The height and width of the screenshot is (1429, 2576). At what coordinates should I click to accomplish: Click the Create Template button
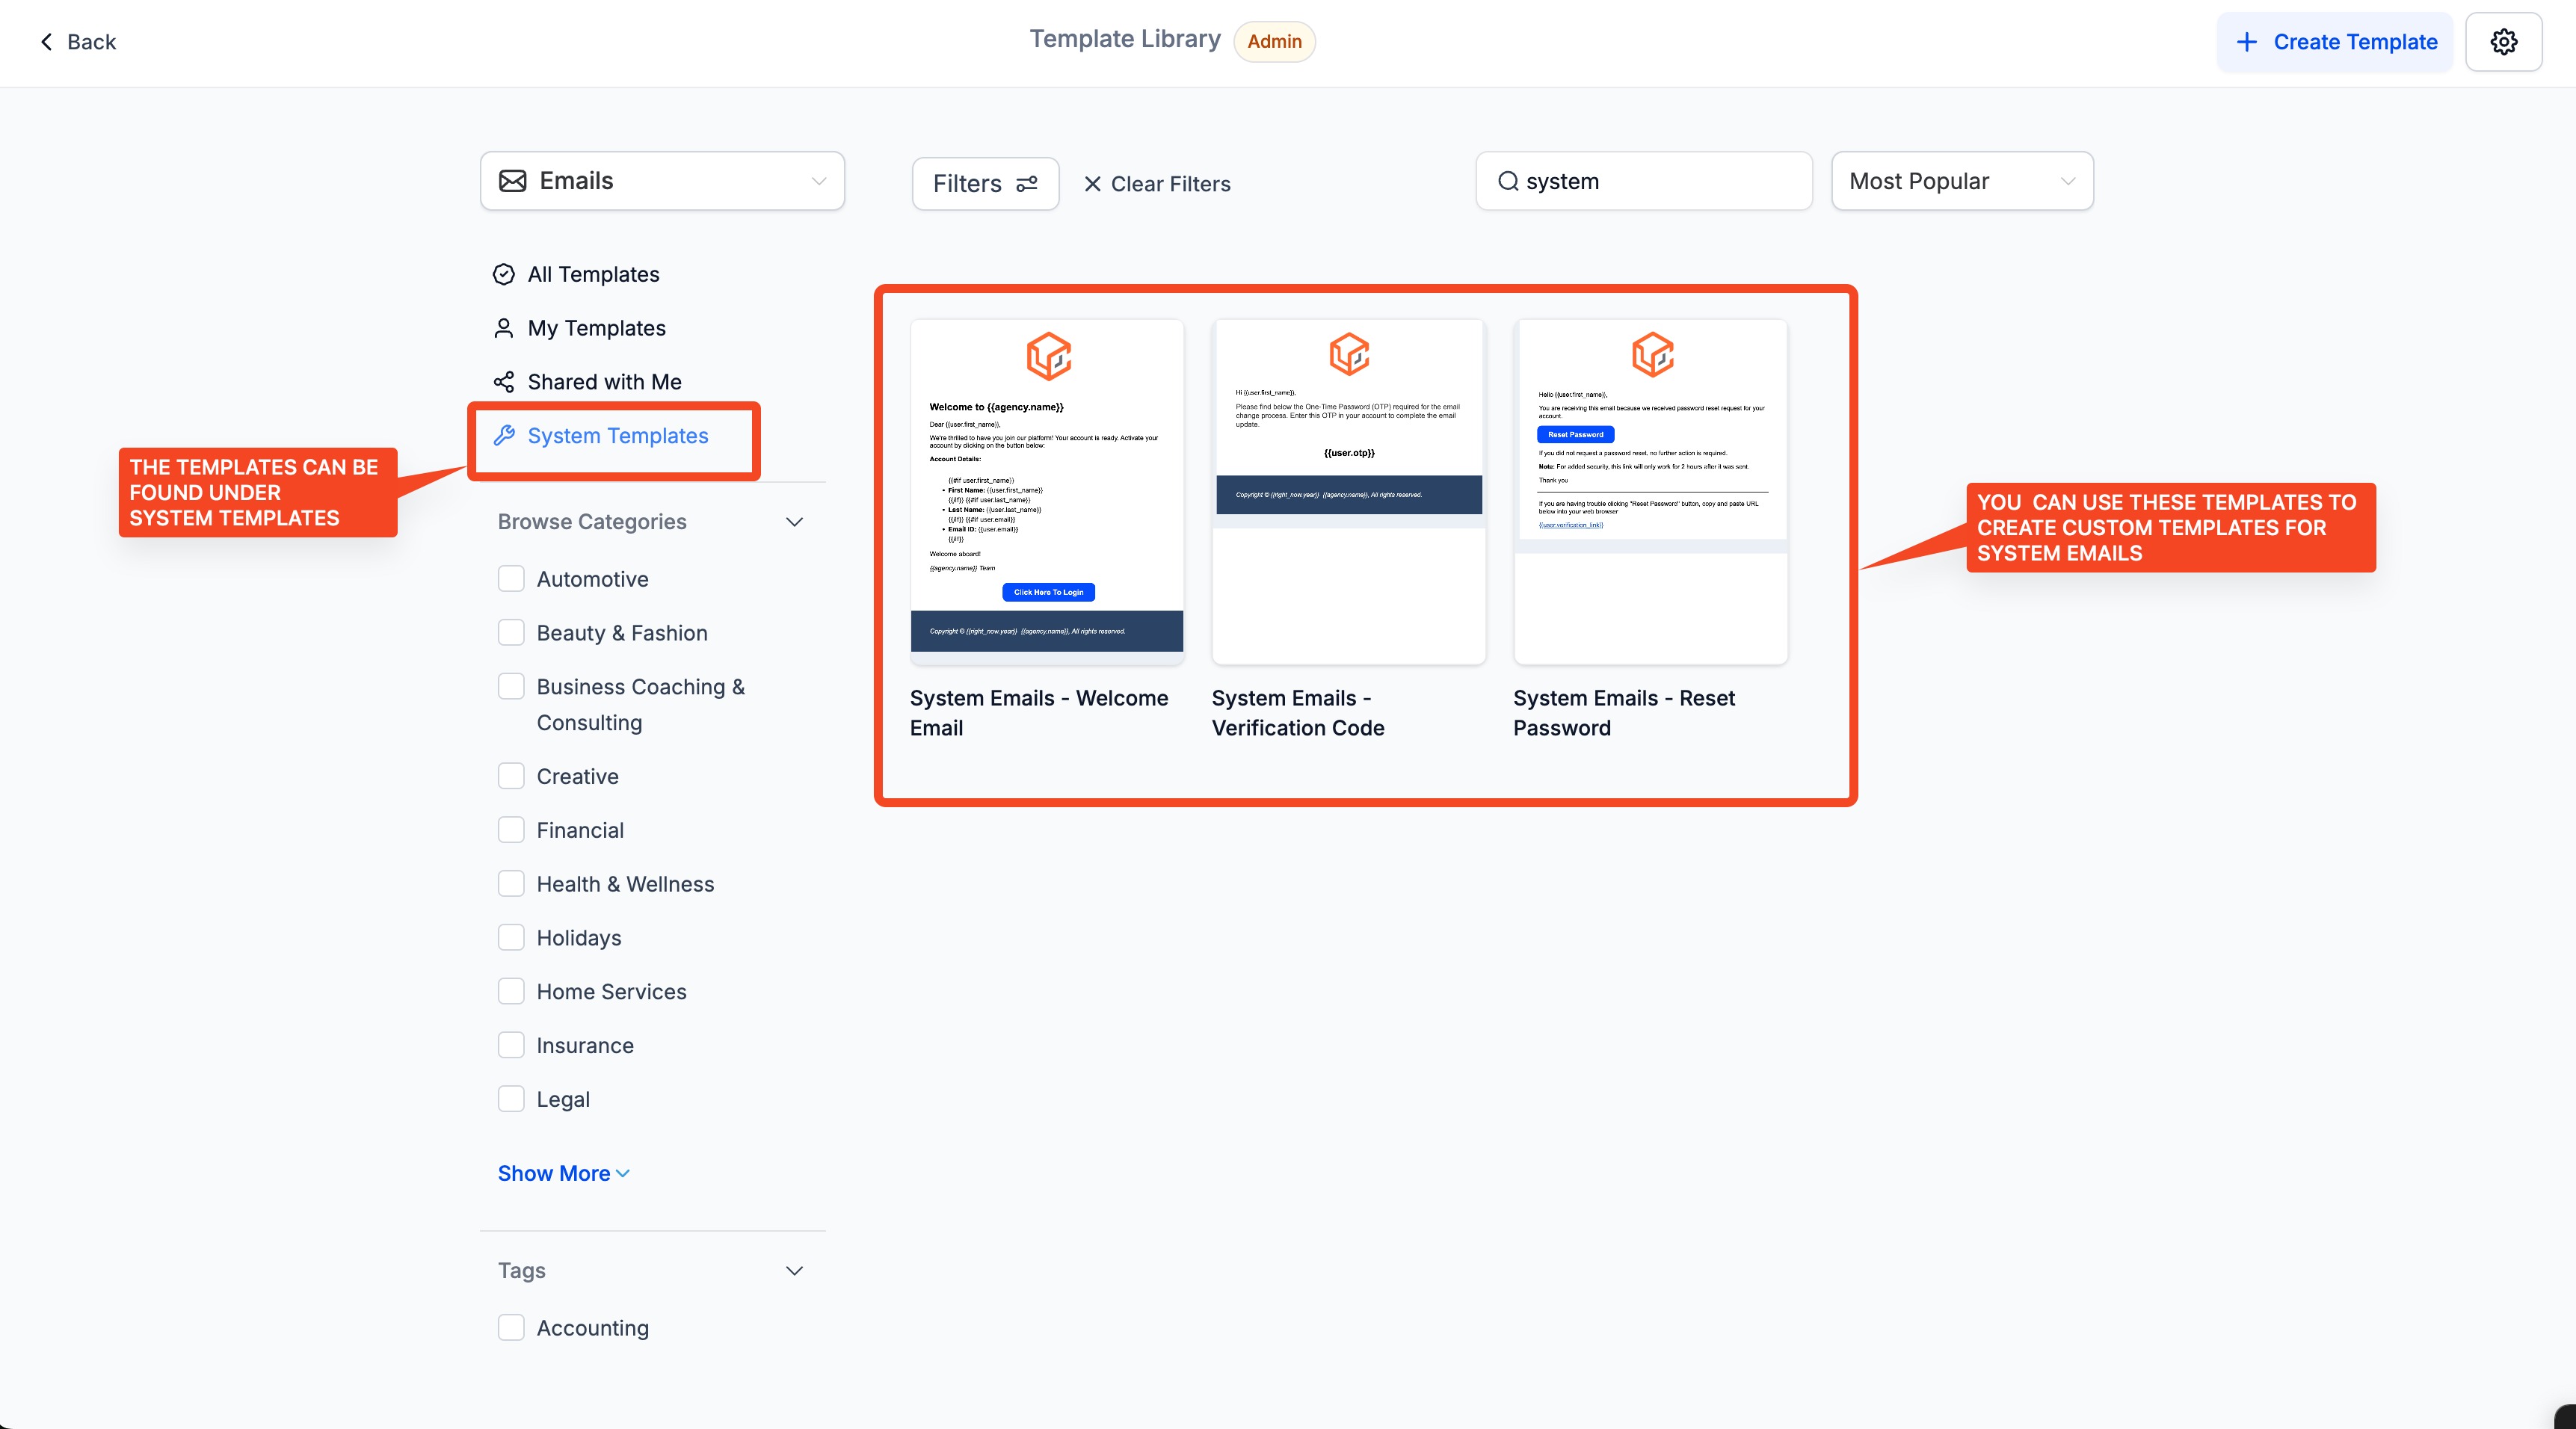(x=2335, y=42)
